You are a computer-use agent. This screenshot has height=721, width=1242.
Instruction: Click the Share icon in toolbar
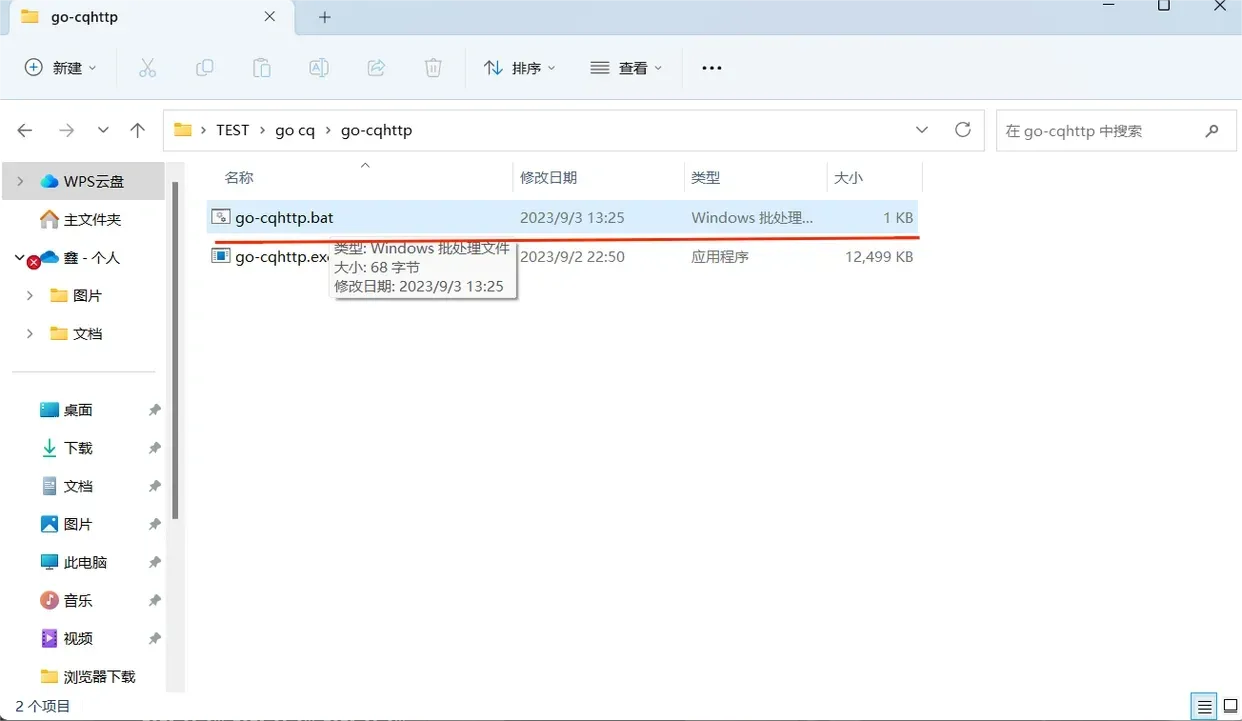coord(376,68)
